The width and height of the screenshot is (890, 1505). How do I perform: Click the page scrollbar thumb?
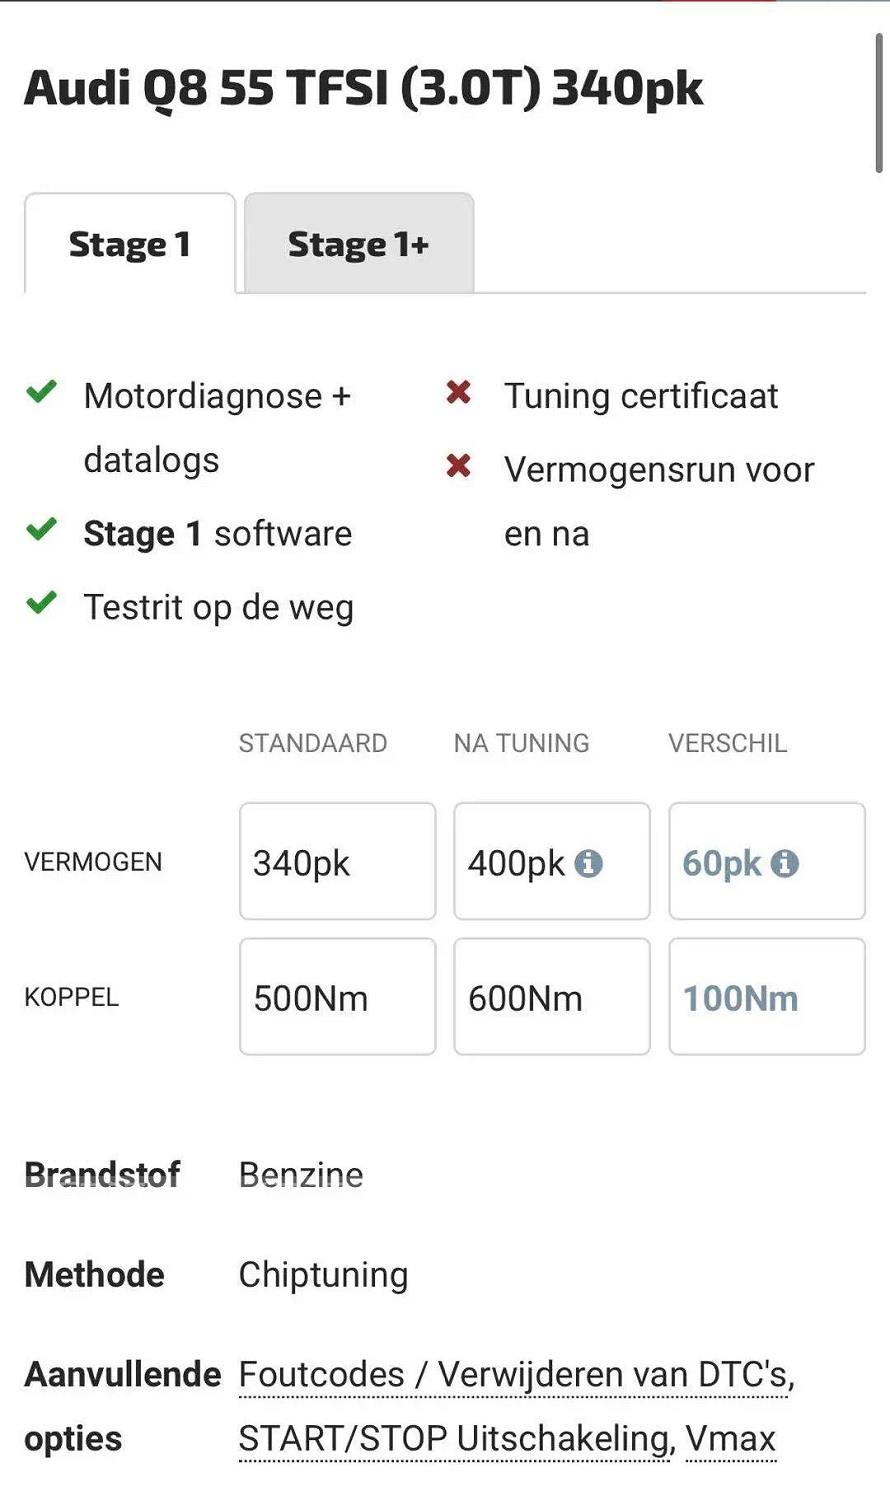click(879, 102)
